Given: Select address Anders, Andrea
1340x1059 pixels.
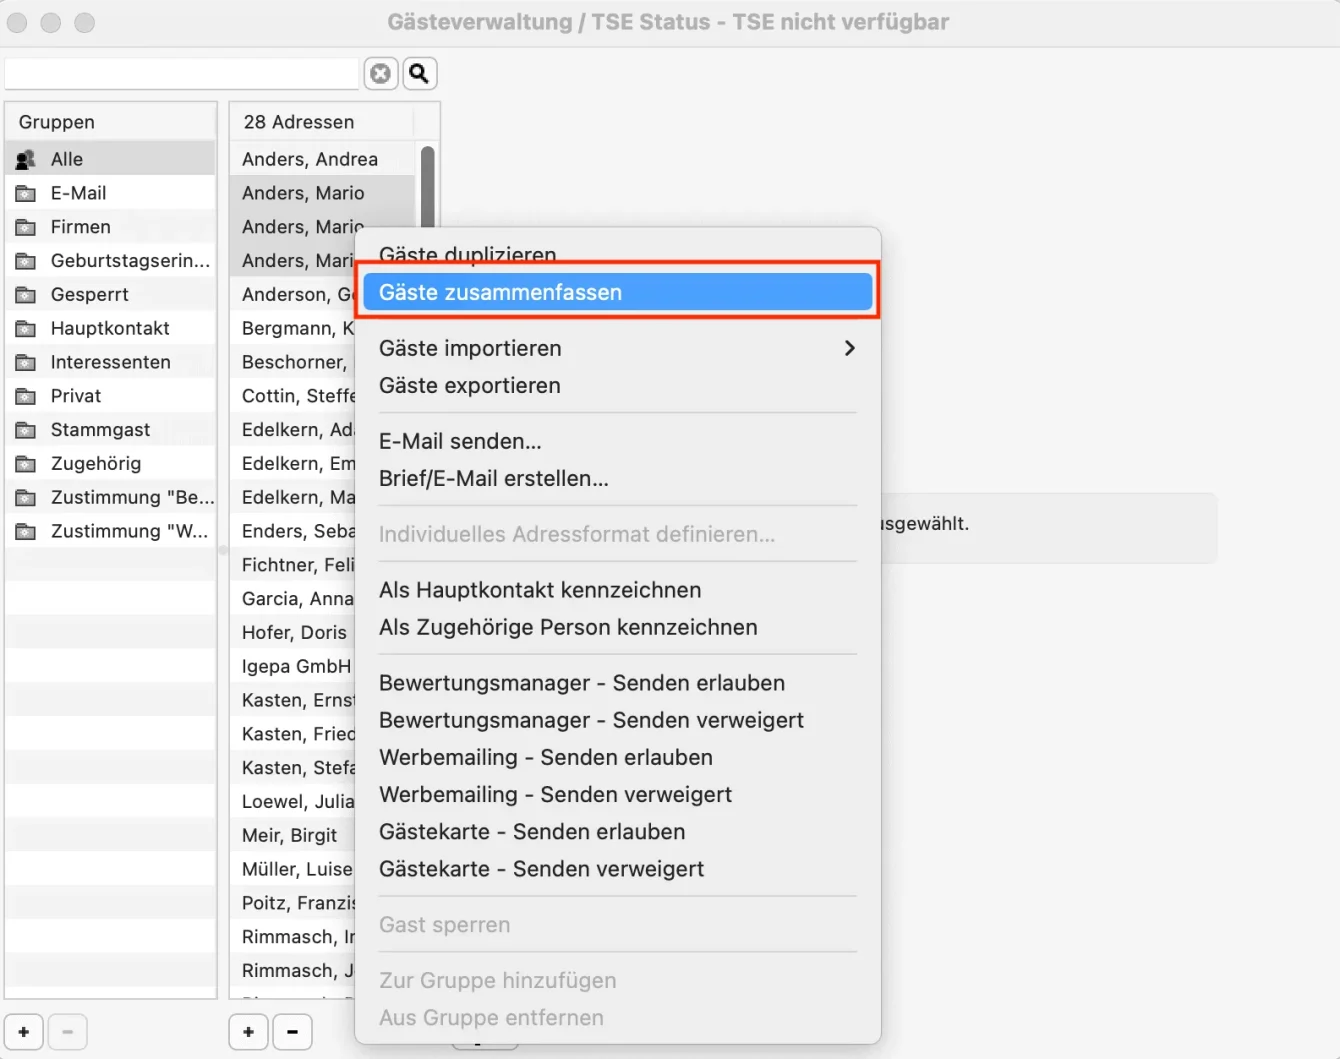Looking at the screenshot, I should (x=323, y=159).
